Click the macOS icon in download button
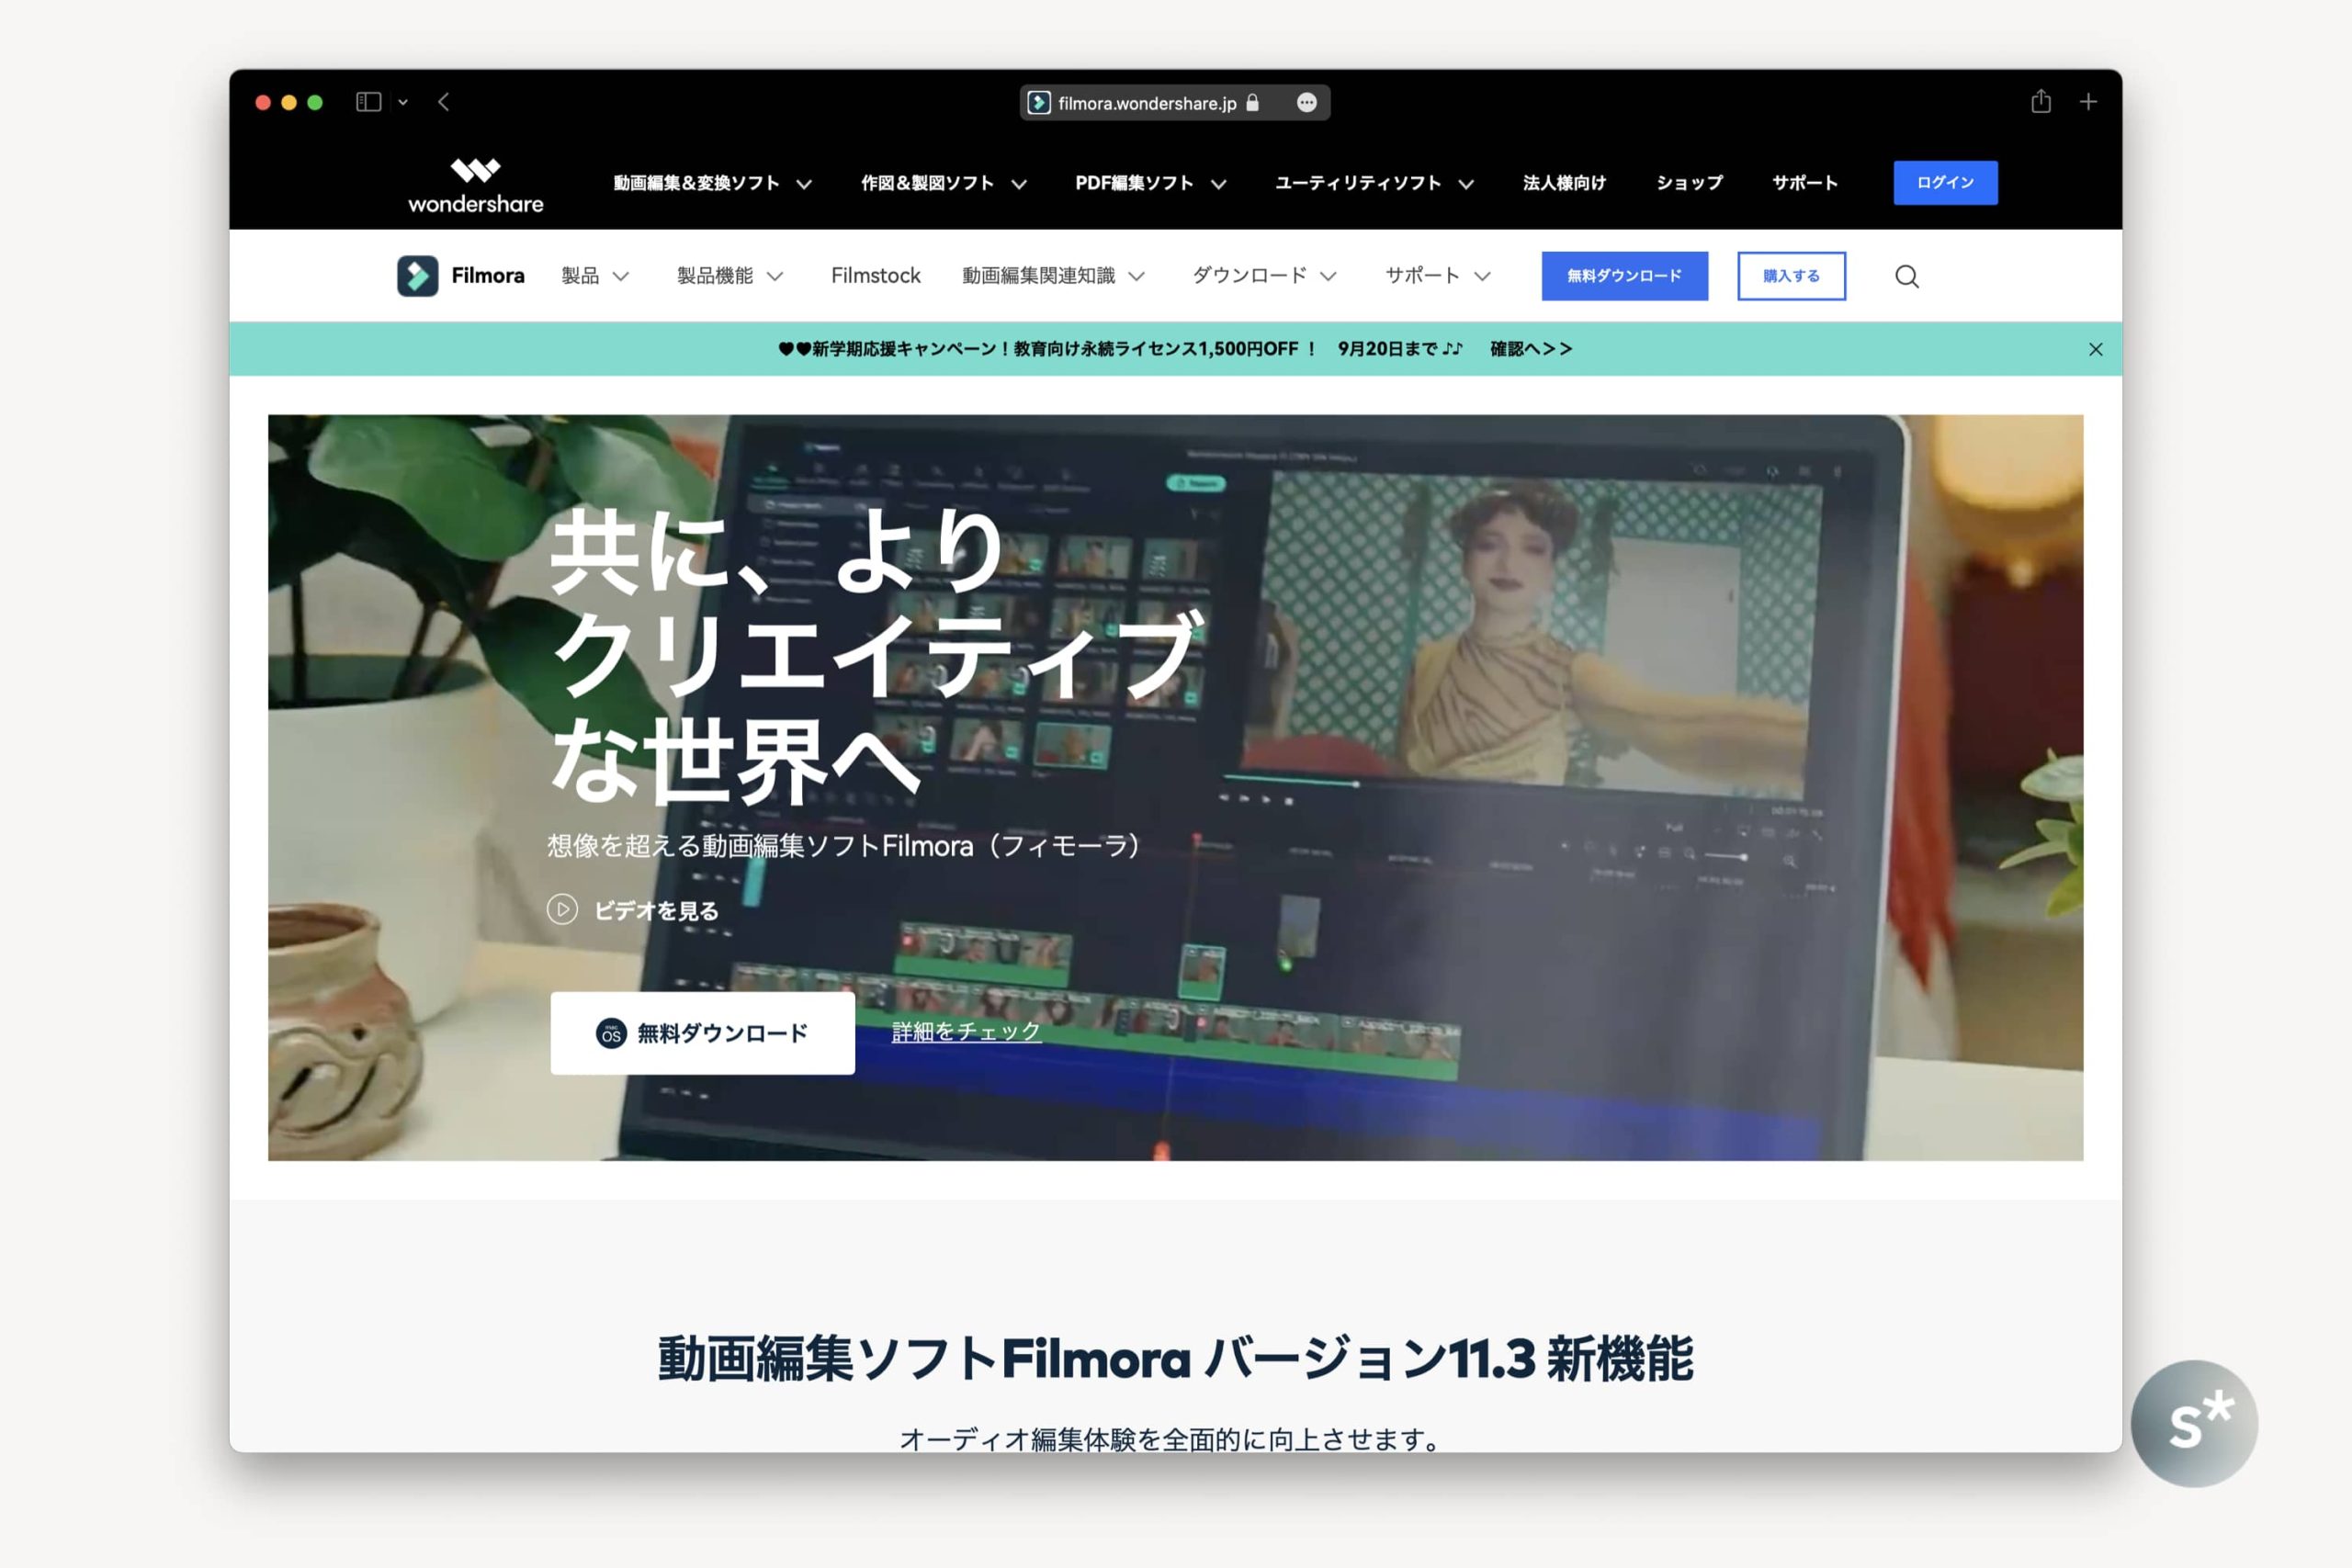Image resolution: width=2352 pixels, height=1568 pixels. point(611,1033)
